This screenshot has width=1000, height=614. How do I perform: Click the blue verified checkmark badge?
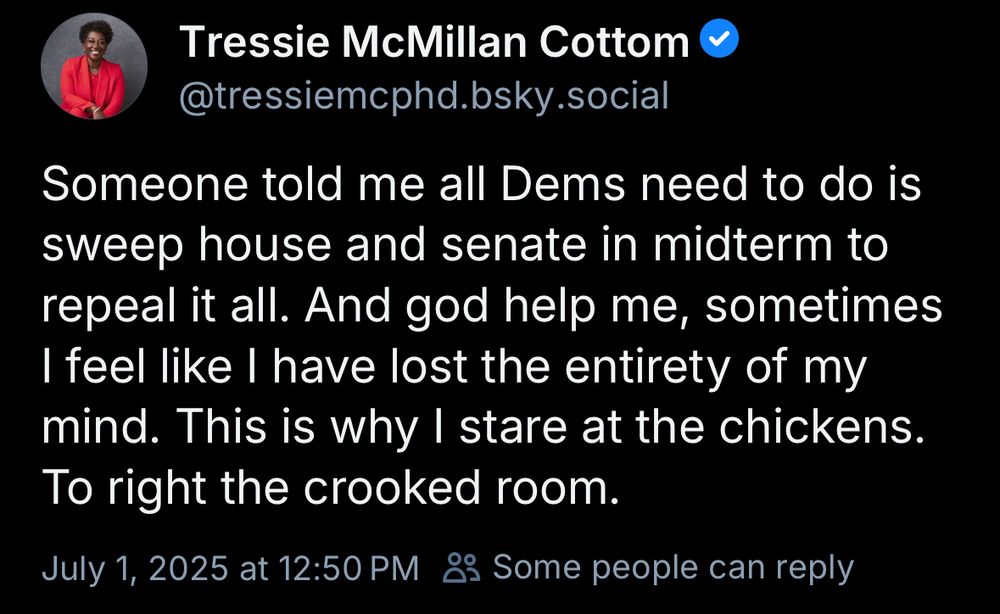(720, 42)
